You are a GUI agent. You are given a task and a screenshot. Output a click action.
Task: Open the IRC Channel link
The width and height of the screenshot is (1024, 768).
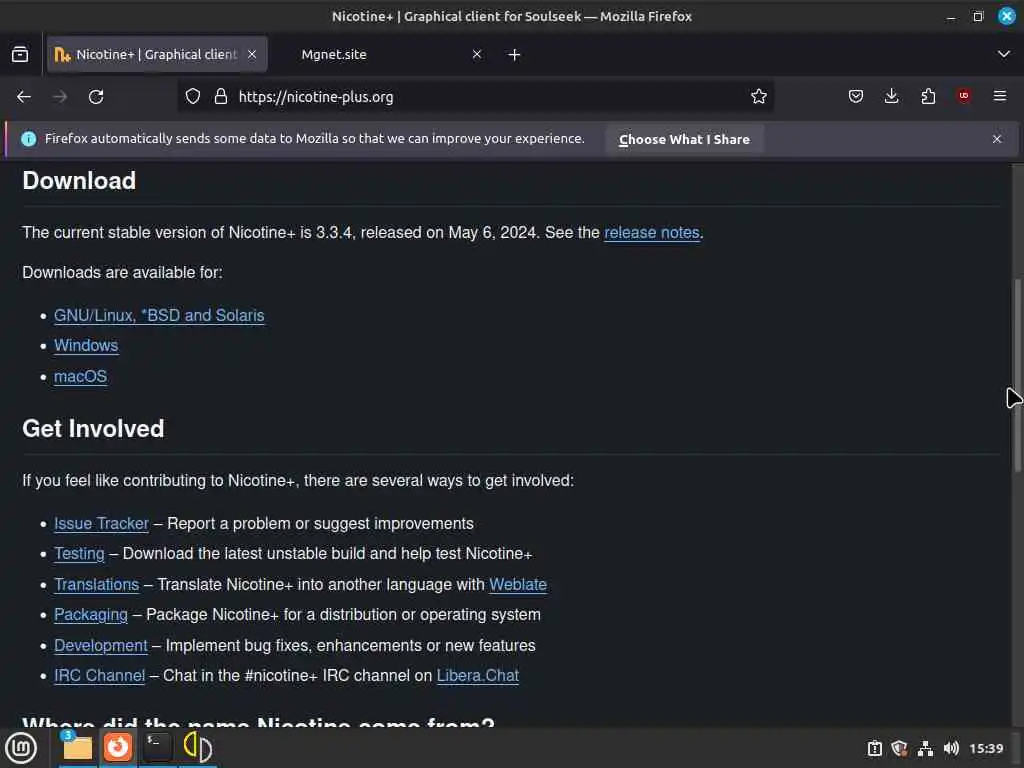pyautogui.click(x=99, y=675)
